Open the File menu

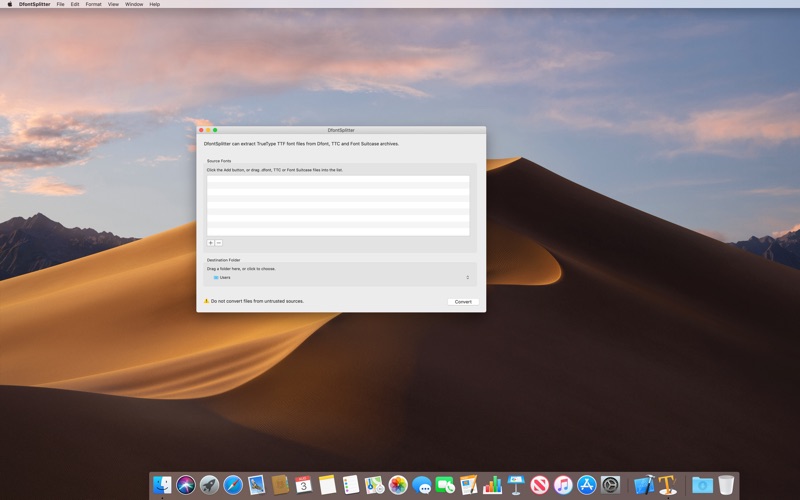60,4
